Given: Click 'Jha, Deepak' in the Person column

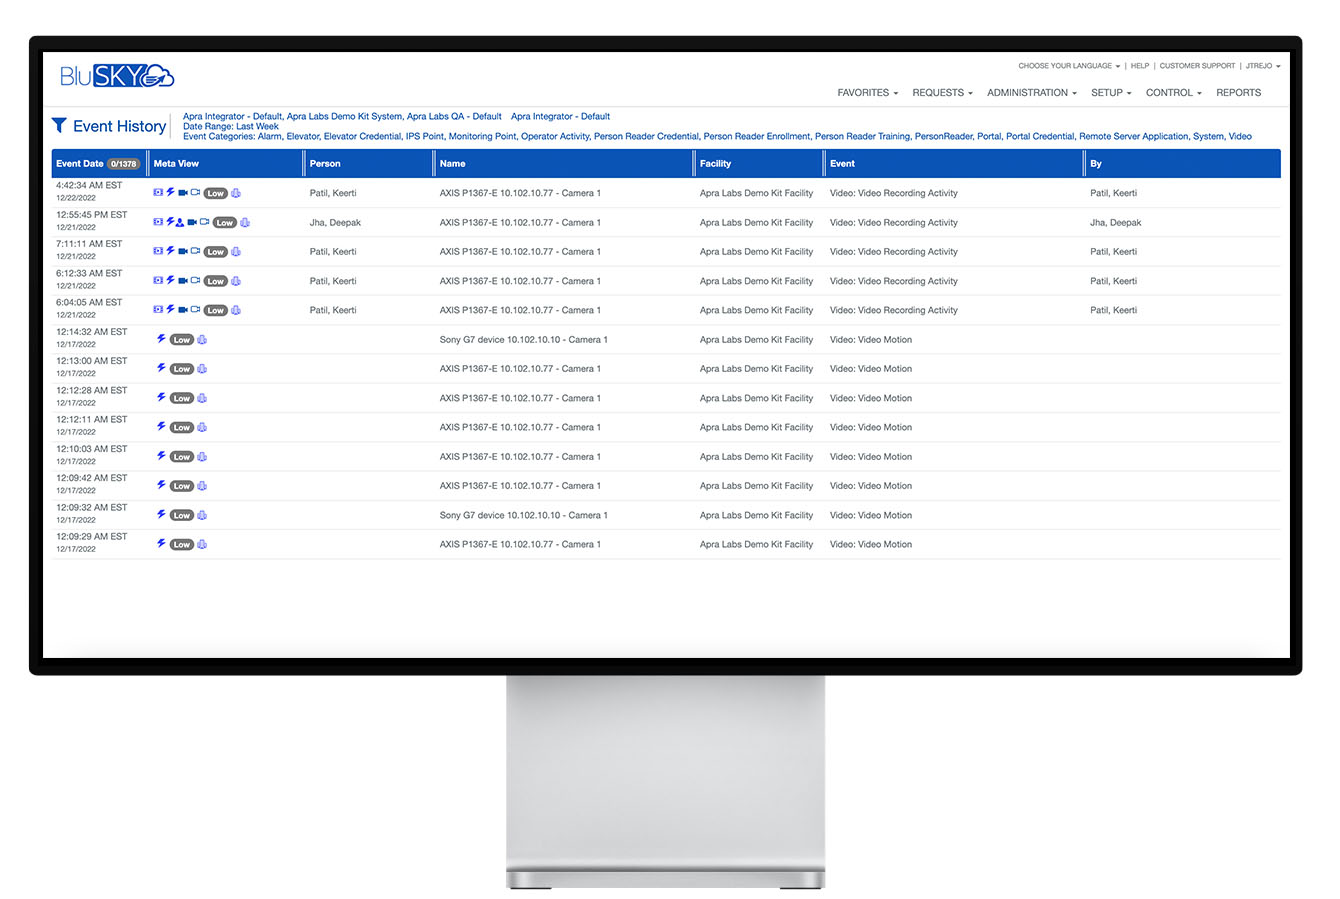Looking at the screenshot, I should (x=335, y=222).
